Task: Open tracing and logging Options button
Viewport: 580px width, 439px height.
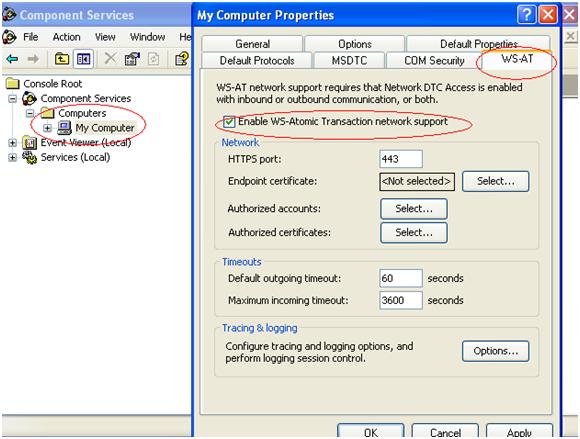Action: point(496,351)
